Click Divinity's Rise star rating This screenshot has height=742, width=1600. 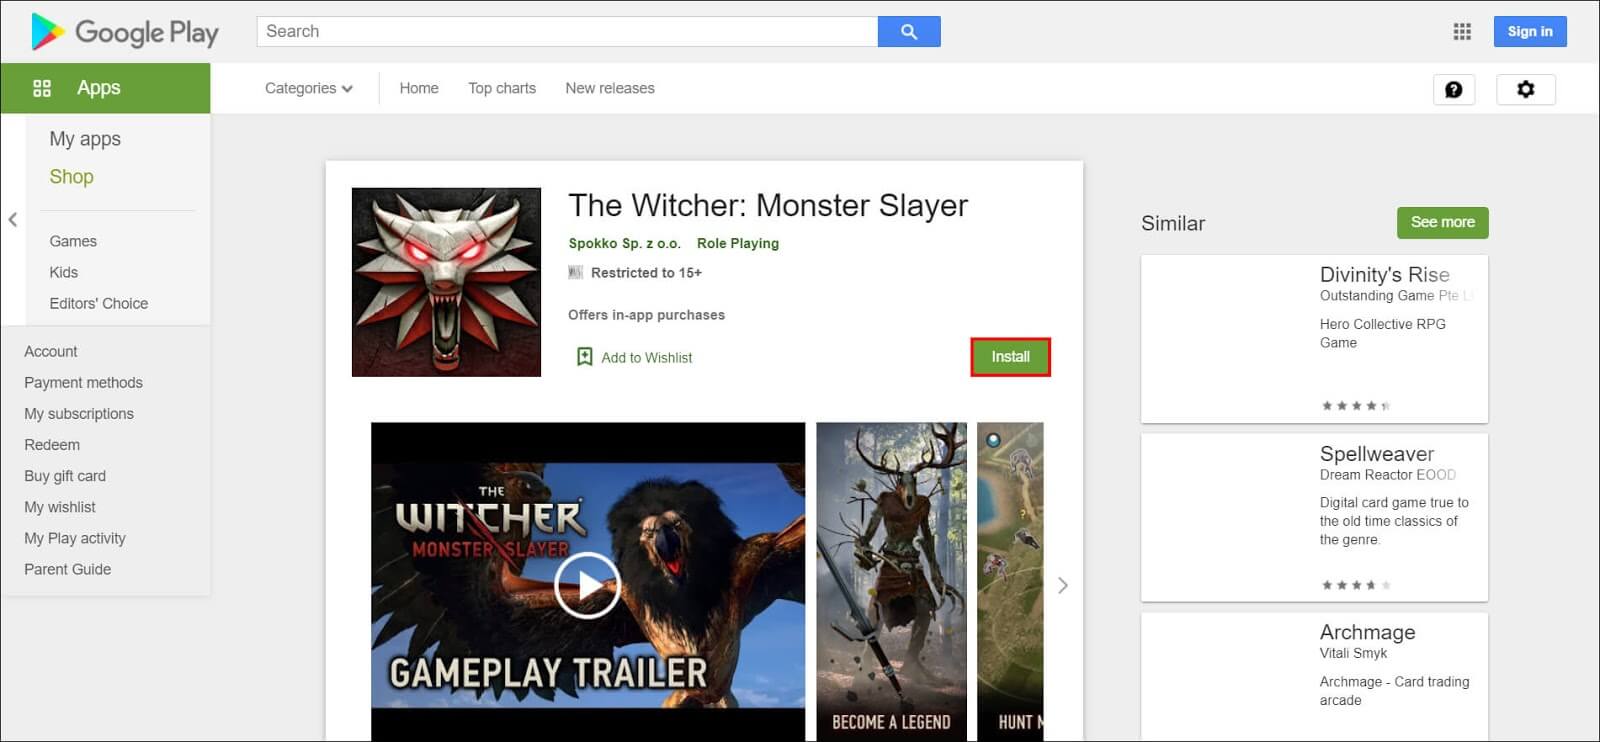click(x=1355, y=406)
